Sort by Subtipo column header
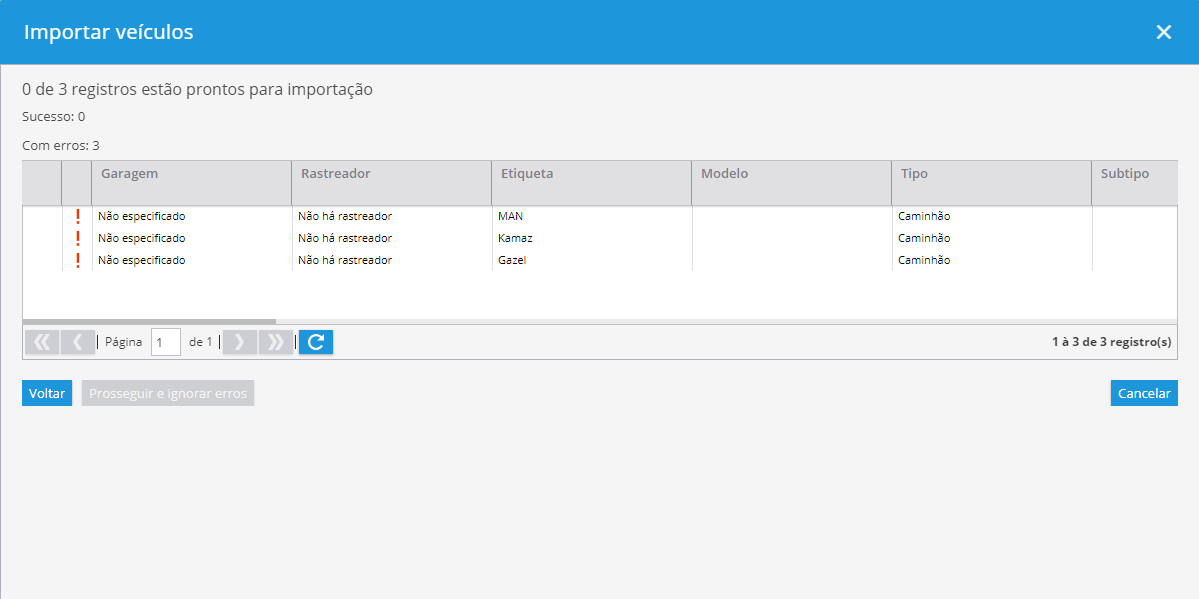The height and width of the screenshot is (599, 1199). tap(1134, 183)
